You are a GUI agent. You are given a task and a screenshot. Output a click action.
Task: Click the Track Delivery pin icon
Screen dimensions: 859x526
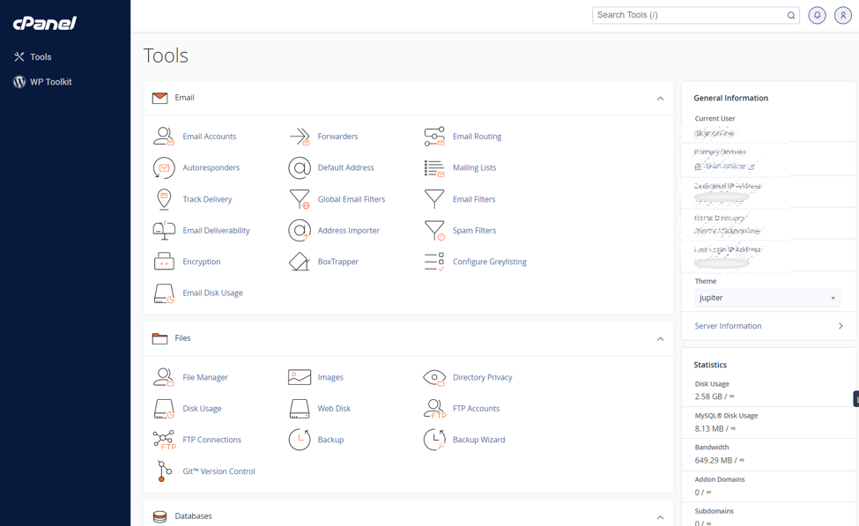pos(163,199)
